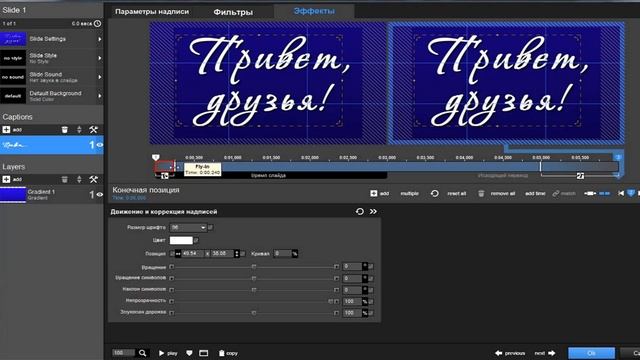Add a new caption with the plus icon
Viewport: 640px width, 360px height.
pos(6,129)
